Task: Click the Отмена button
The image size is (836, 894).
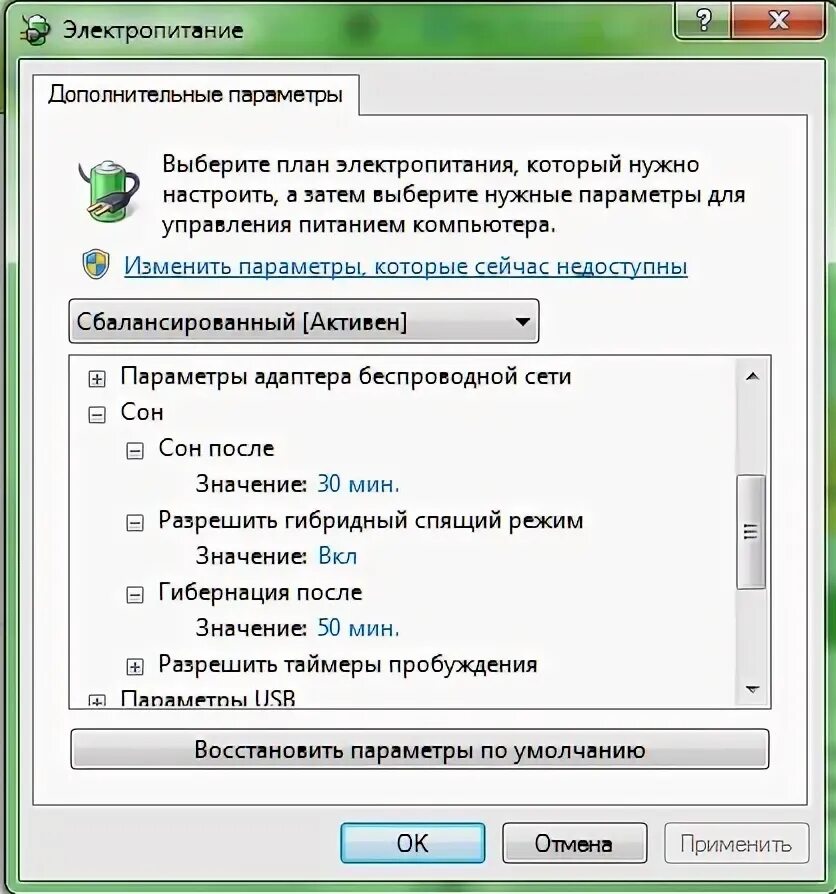Action: coord(574,843)
